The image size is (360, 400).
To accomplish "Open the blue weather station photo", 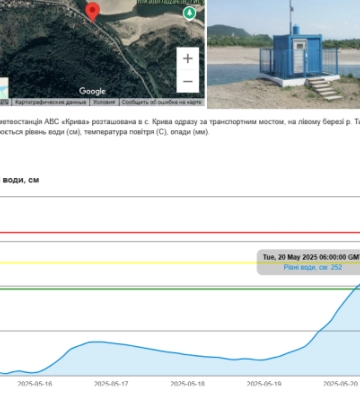I will (x=284, y=54).
